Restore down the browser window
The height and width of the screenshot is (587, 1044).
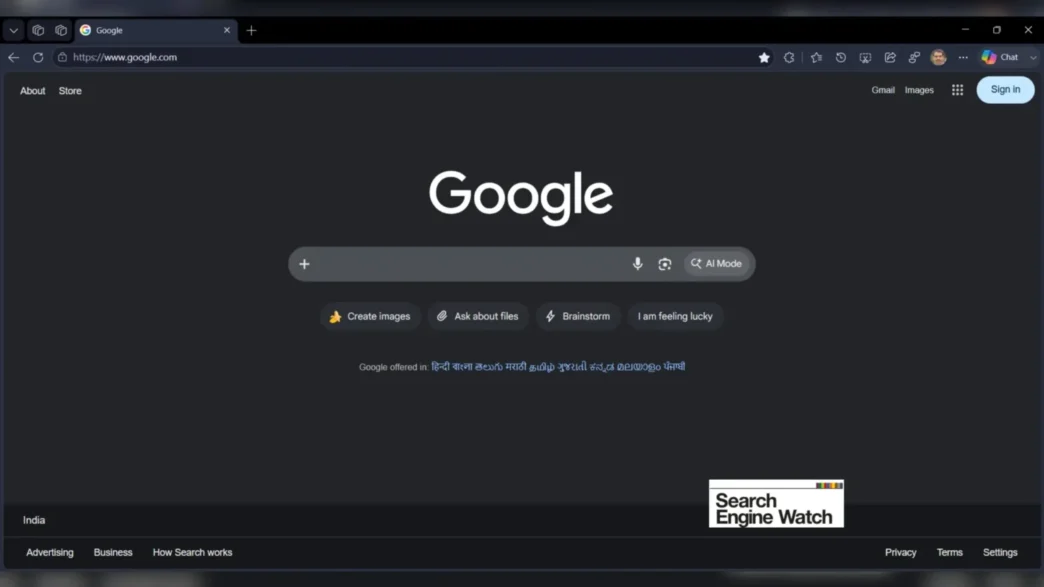tap(997, 30)
